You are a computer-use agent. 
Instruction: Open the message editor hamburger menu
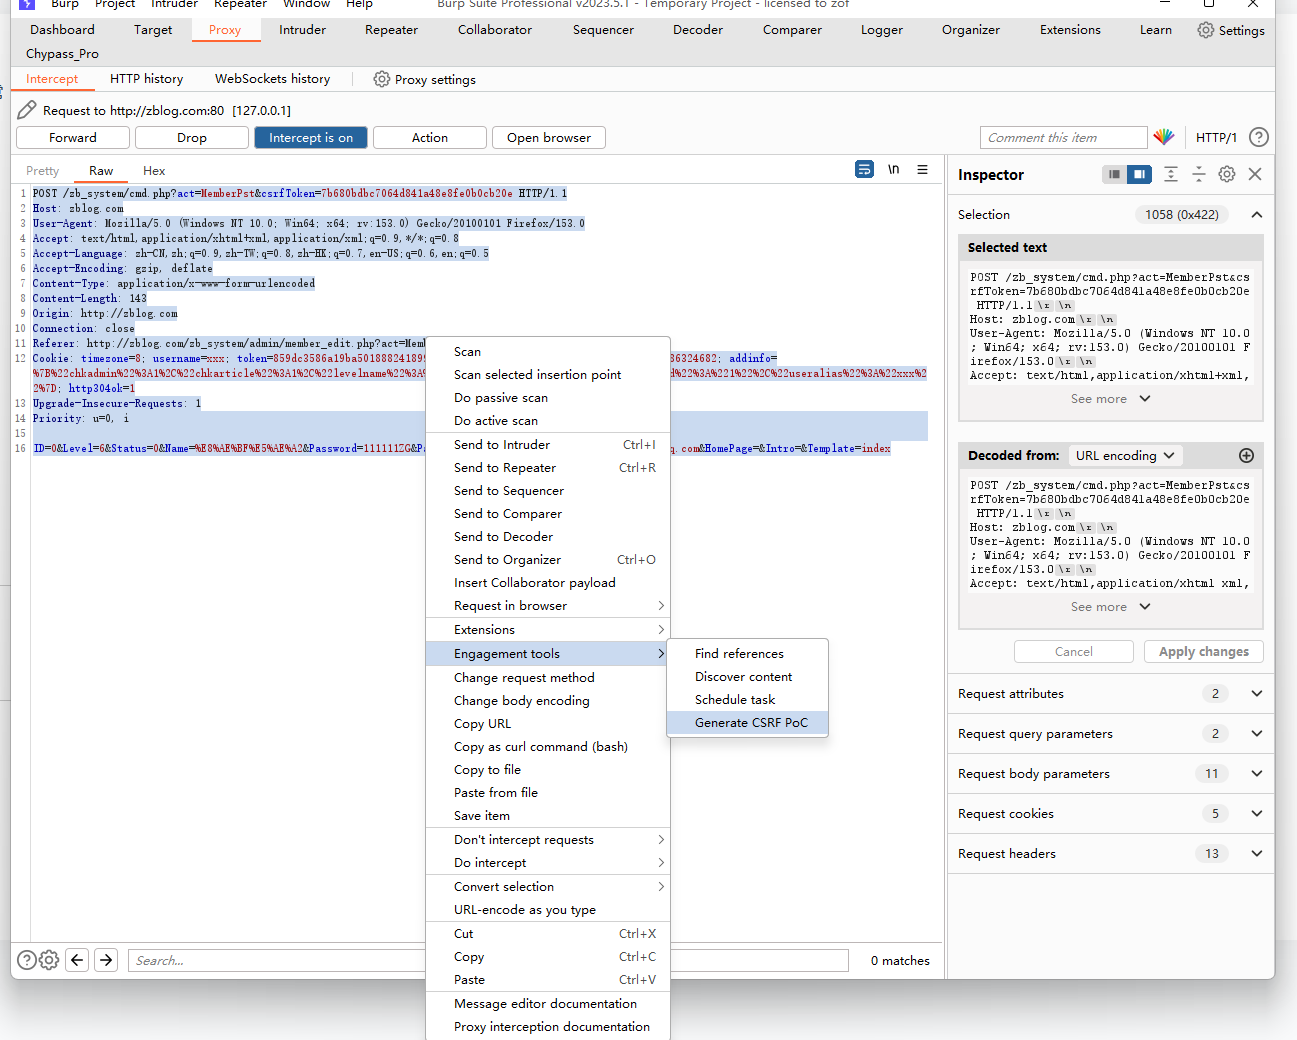[922, 170]
